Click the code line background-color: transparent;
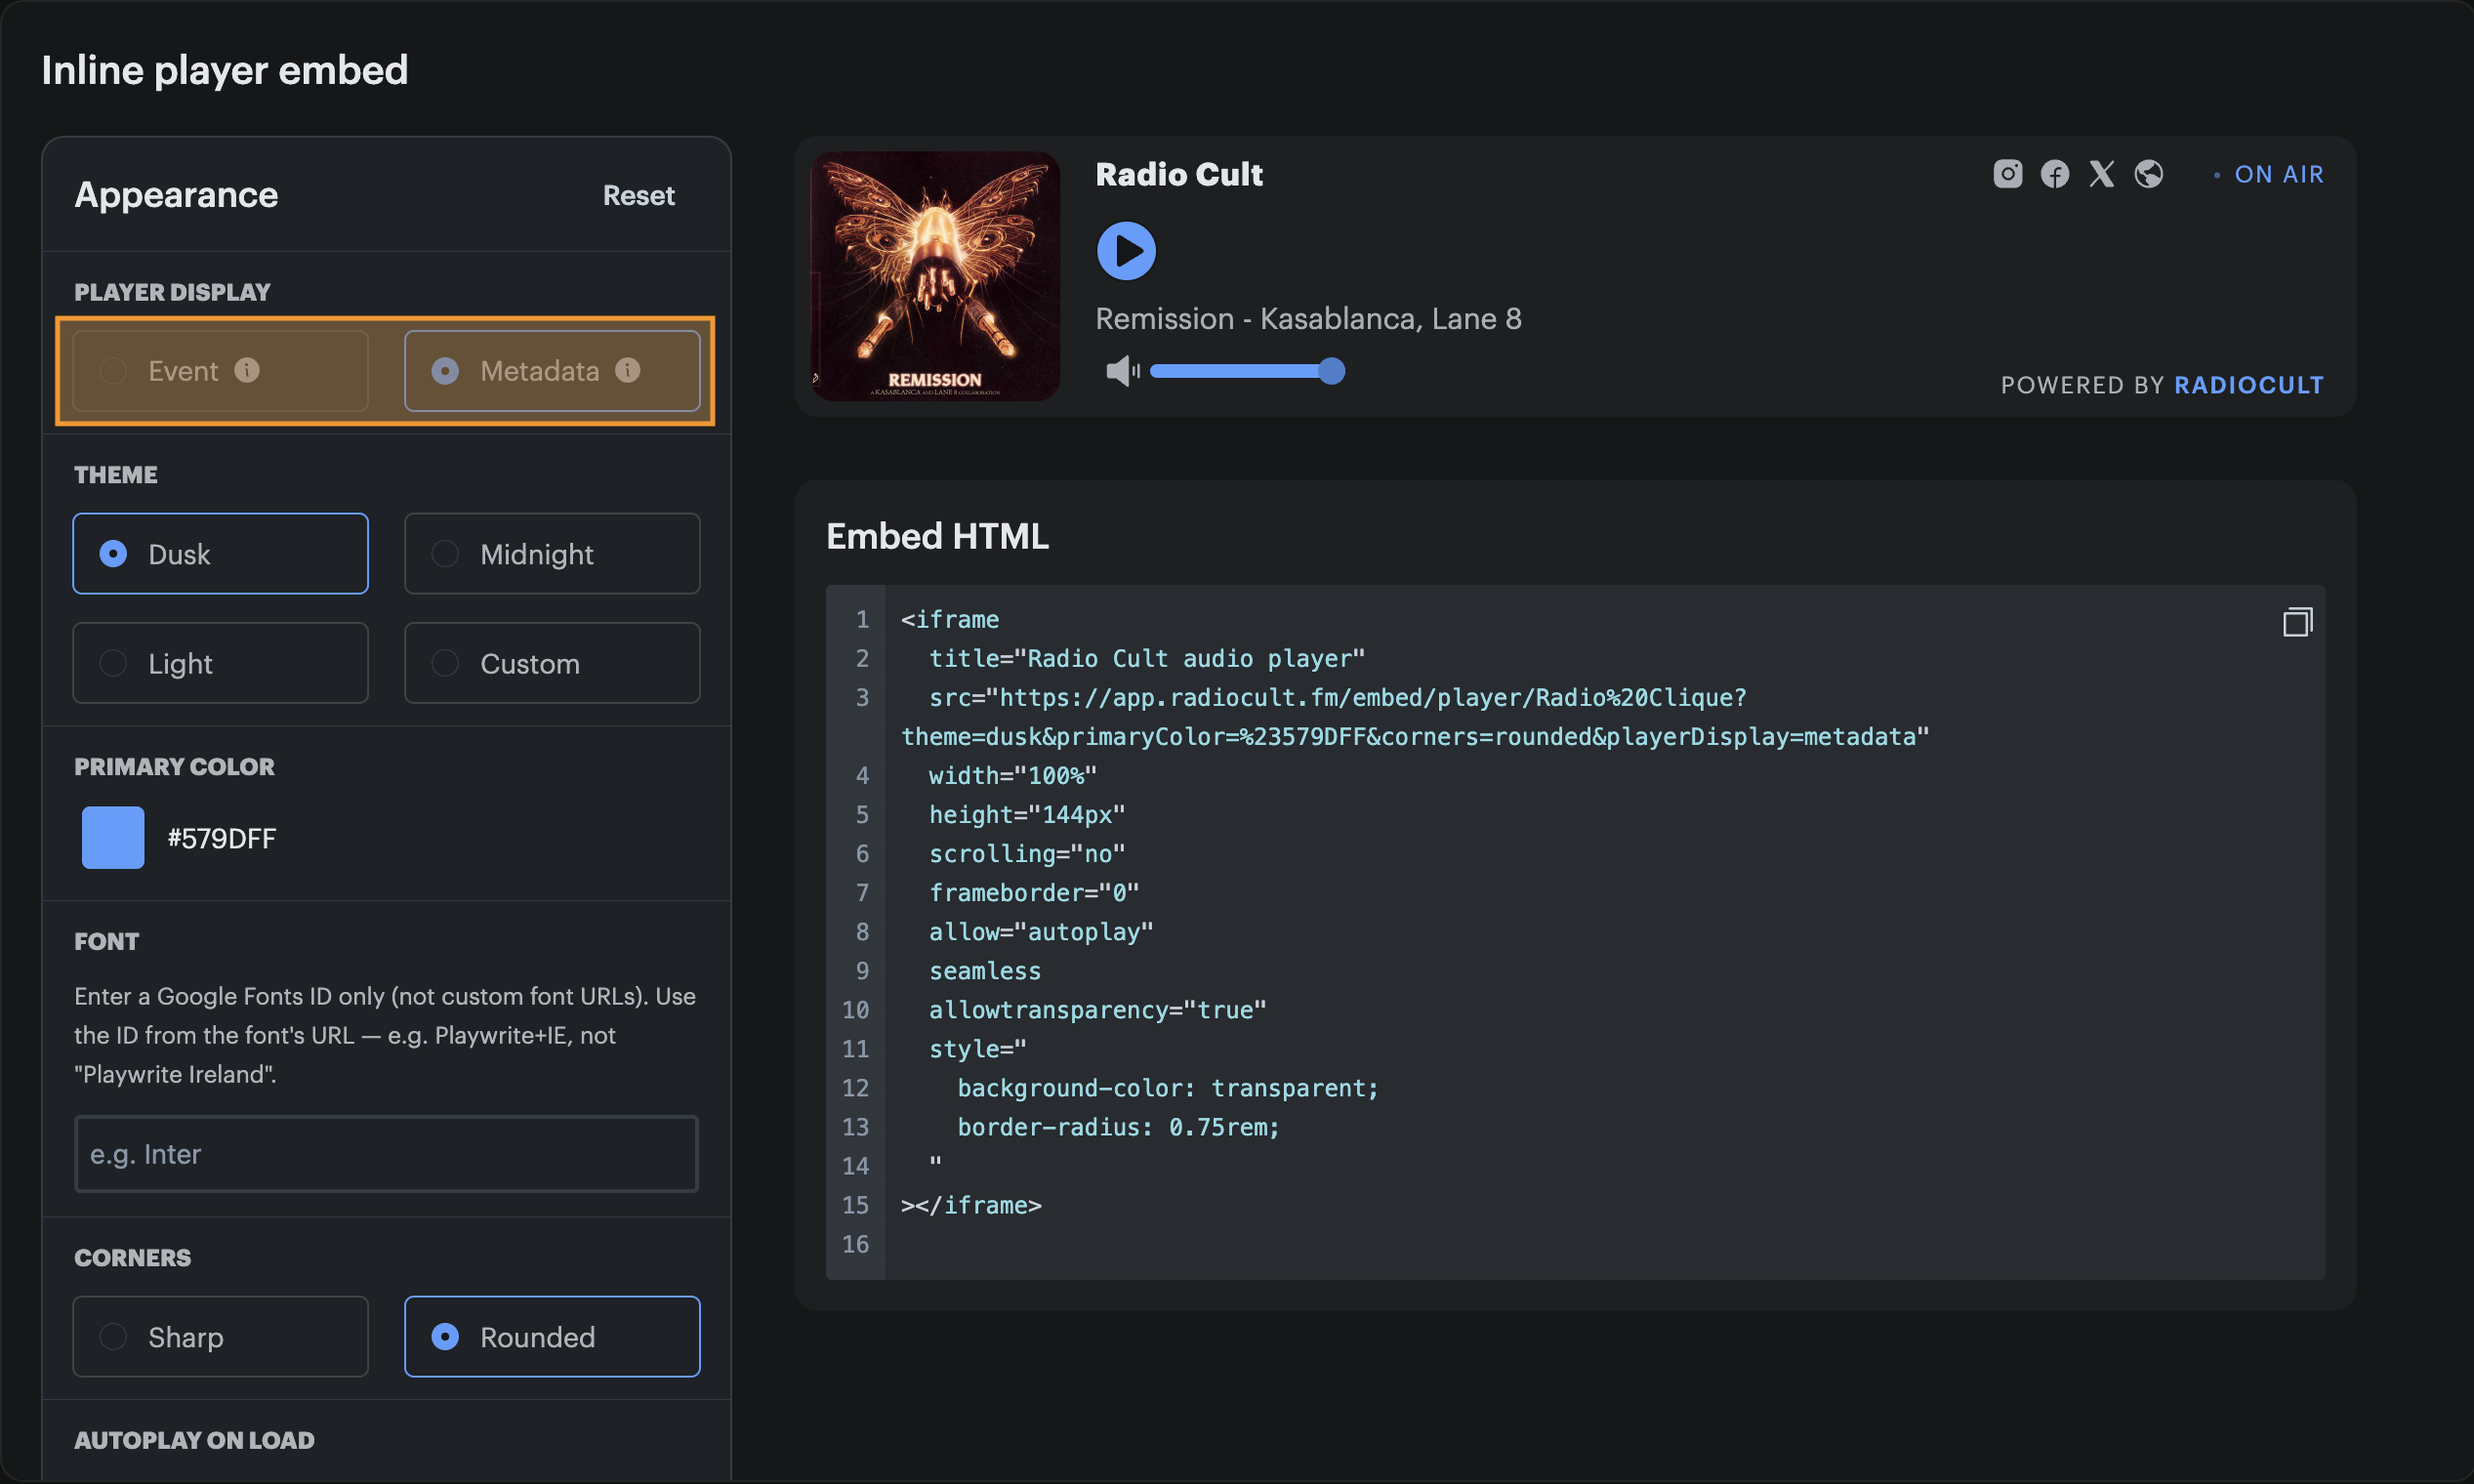The image size is (2474, 1484). tap(1168, 1087)
